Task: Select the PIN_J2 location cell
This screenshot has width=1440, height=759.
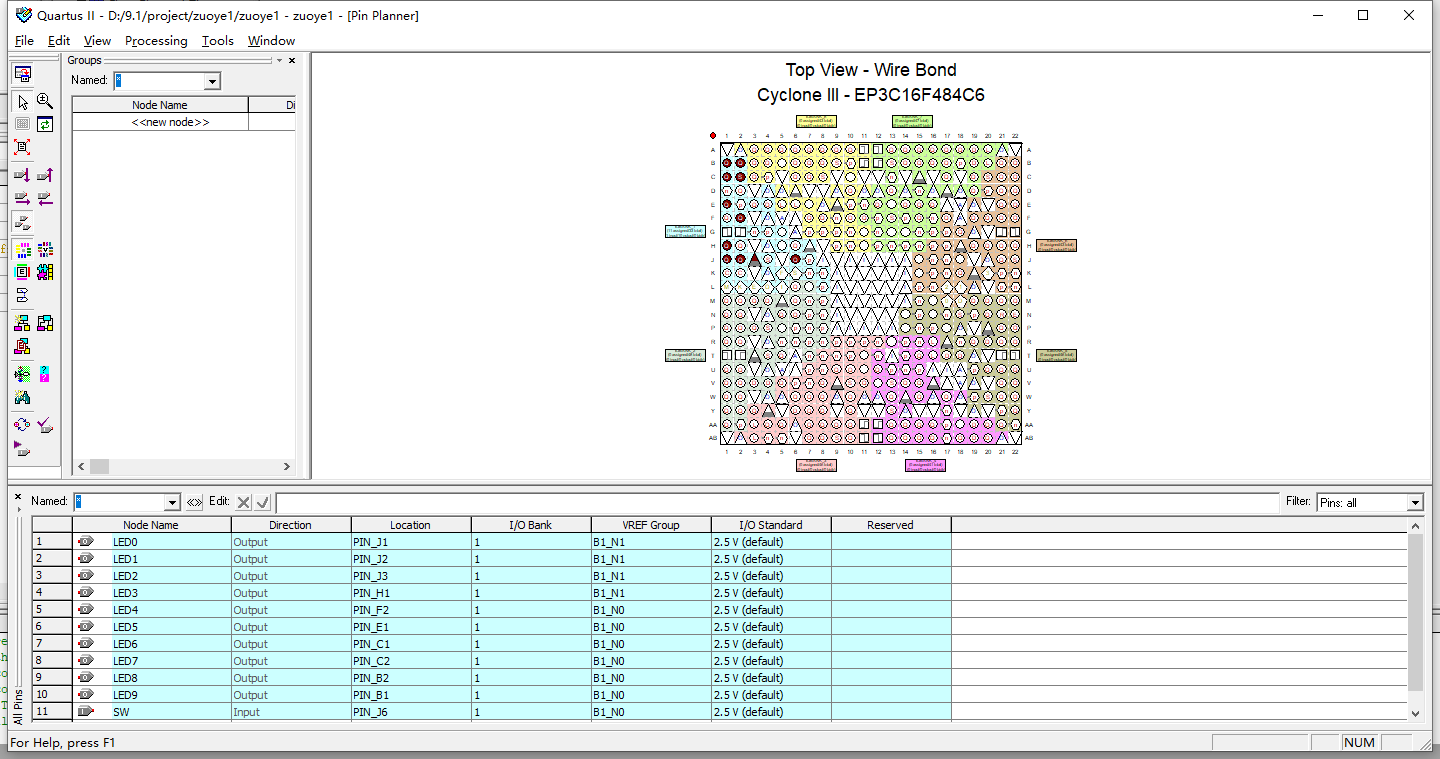Action: pos(411,559)
